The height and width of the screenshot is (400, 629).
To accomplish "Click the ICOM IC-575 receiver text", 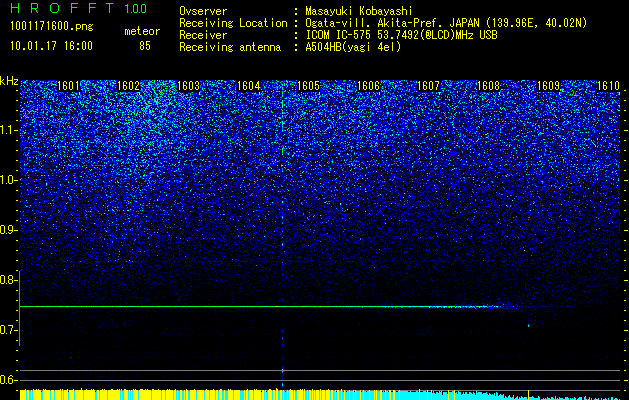I will 401,35.
